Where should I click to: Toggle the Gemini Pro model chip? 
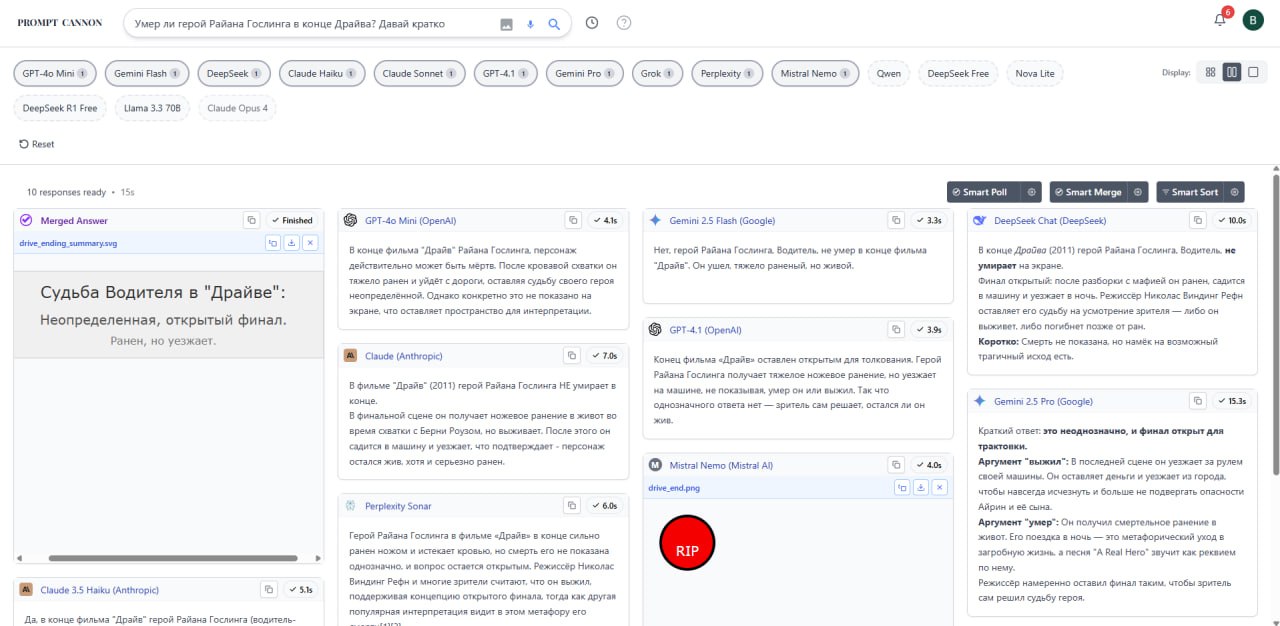[585, 73]
